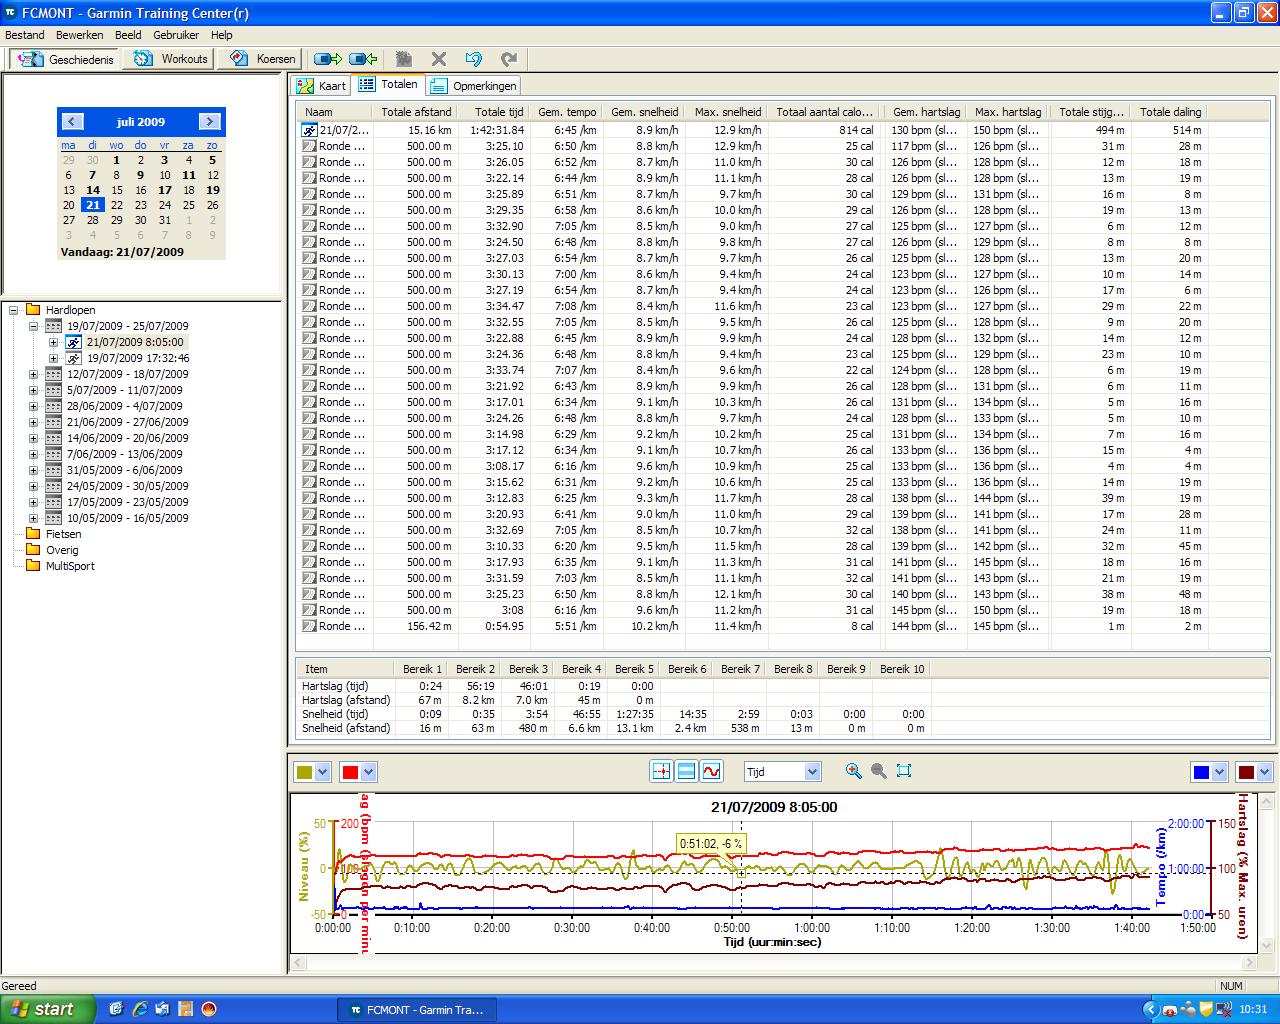Click the Send to device toolbar icon
This screenshot has height=1024, width=1280.
click(327, 59)
